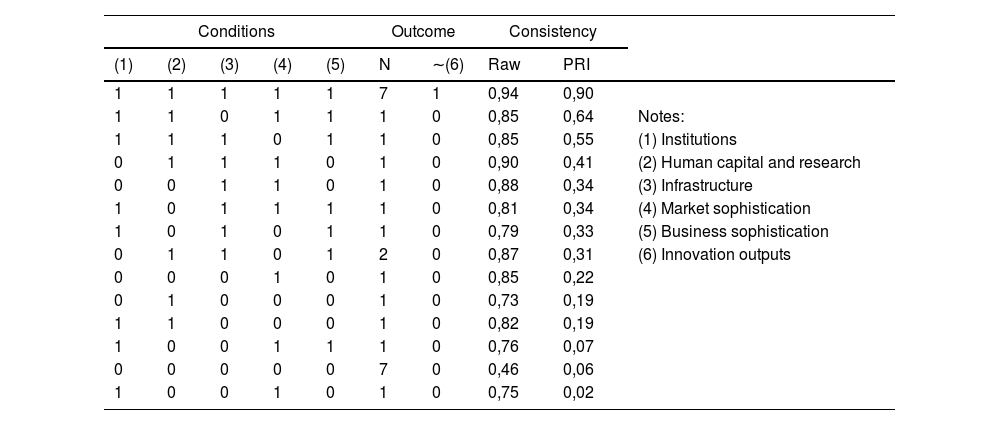Click the ~(6) column header
Image resolution: width=1000 pixels, height=425 pixels.
click(x=448, y=66)
